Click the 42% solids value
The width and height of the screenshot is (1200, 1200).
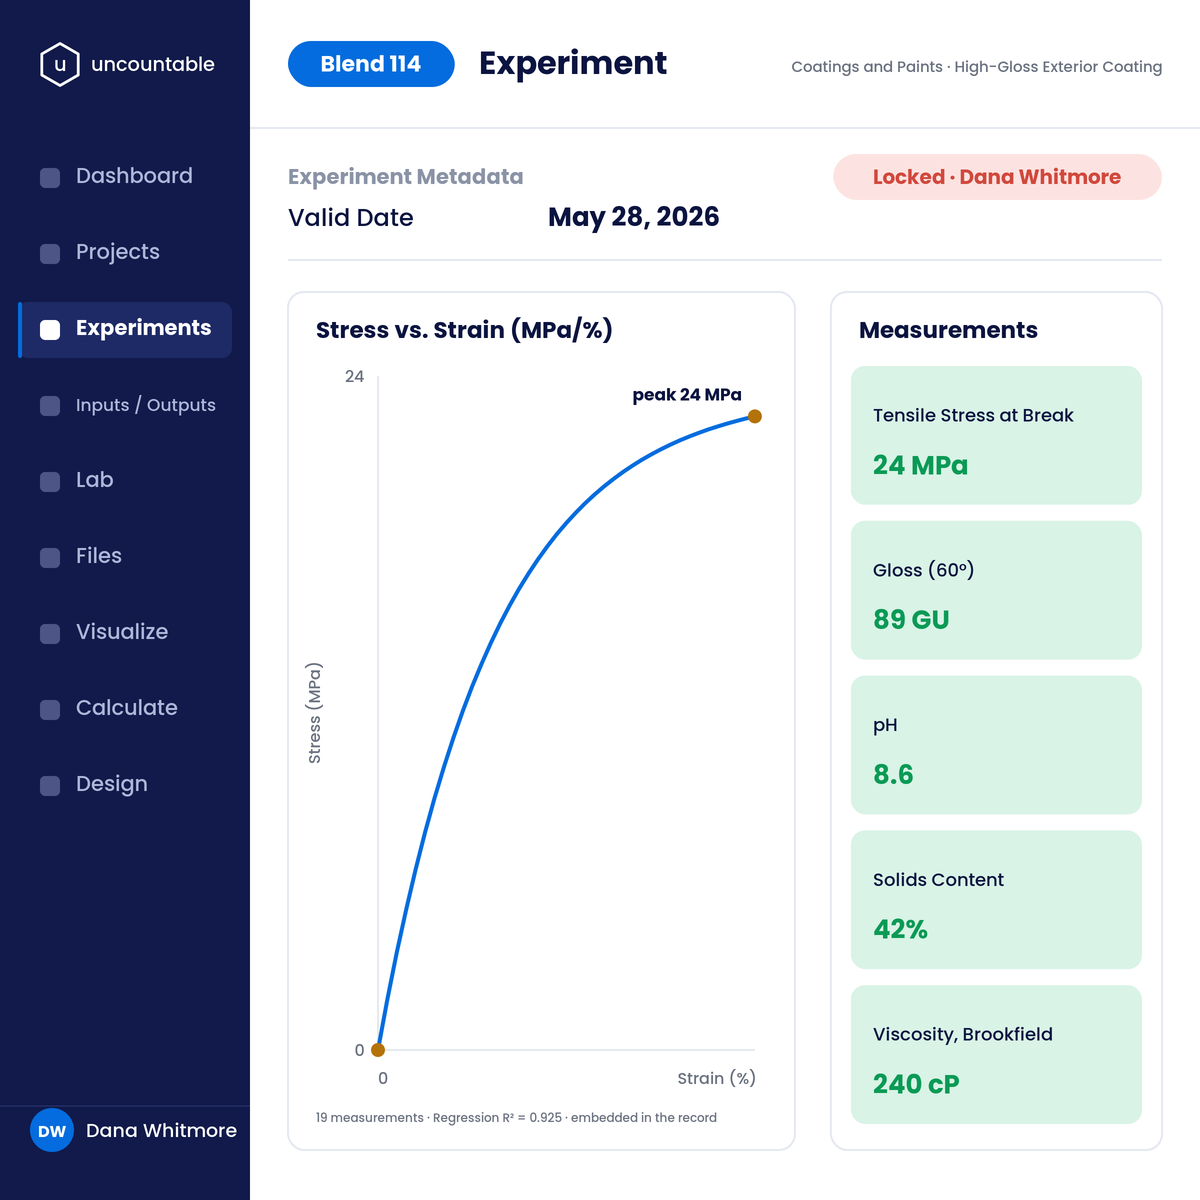900,930
